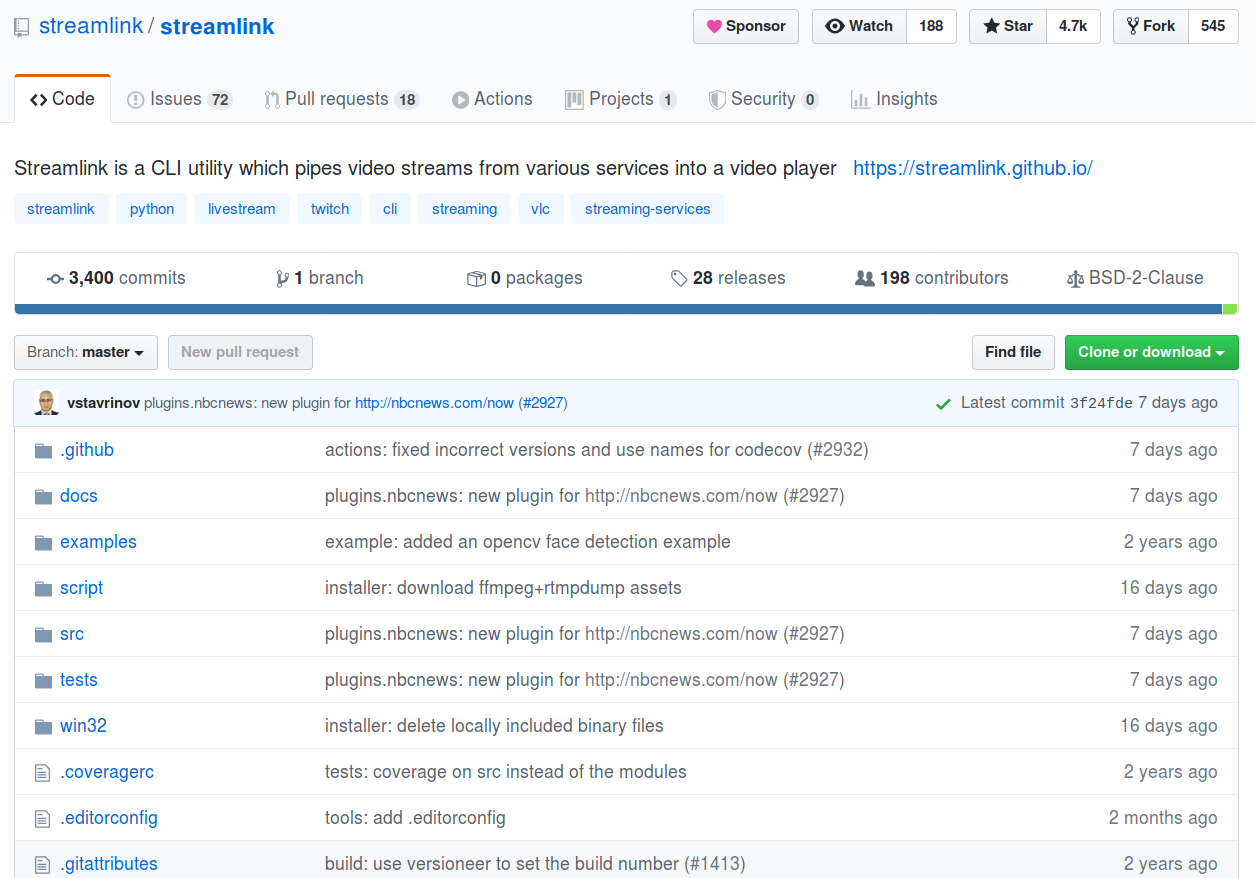The height and width of the screenshot is (878, 1255).
Task: Select the vlc topic tag
Action: click(541, 209)
